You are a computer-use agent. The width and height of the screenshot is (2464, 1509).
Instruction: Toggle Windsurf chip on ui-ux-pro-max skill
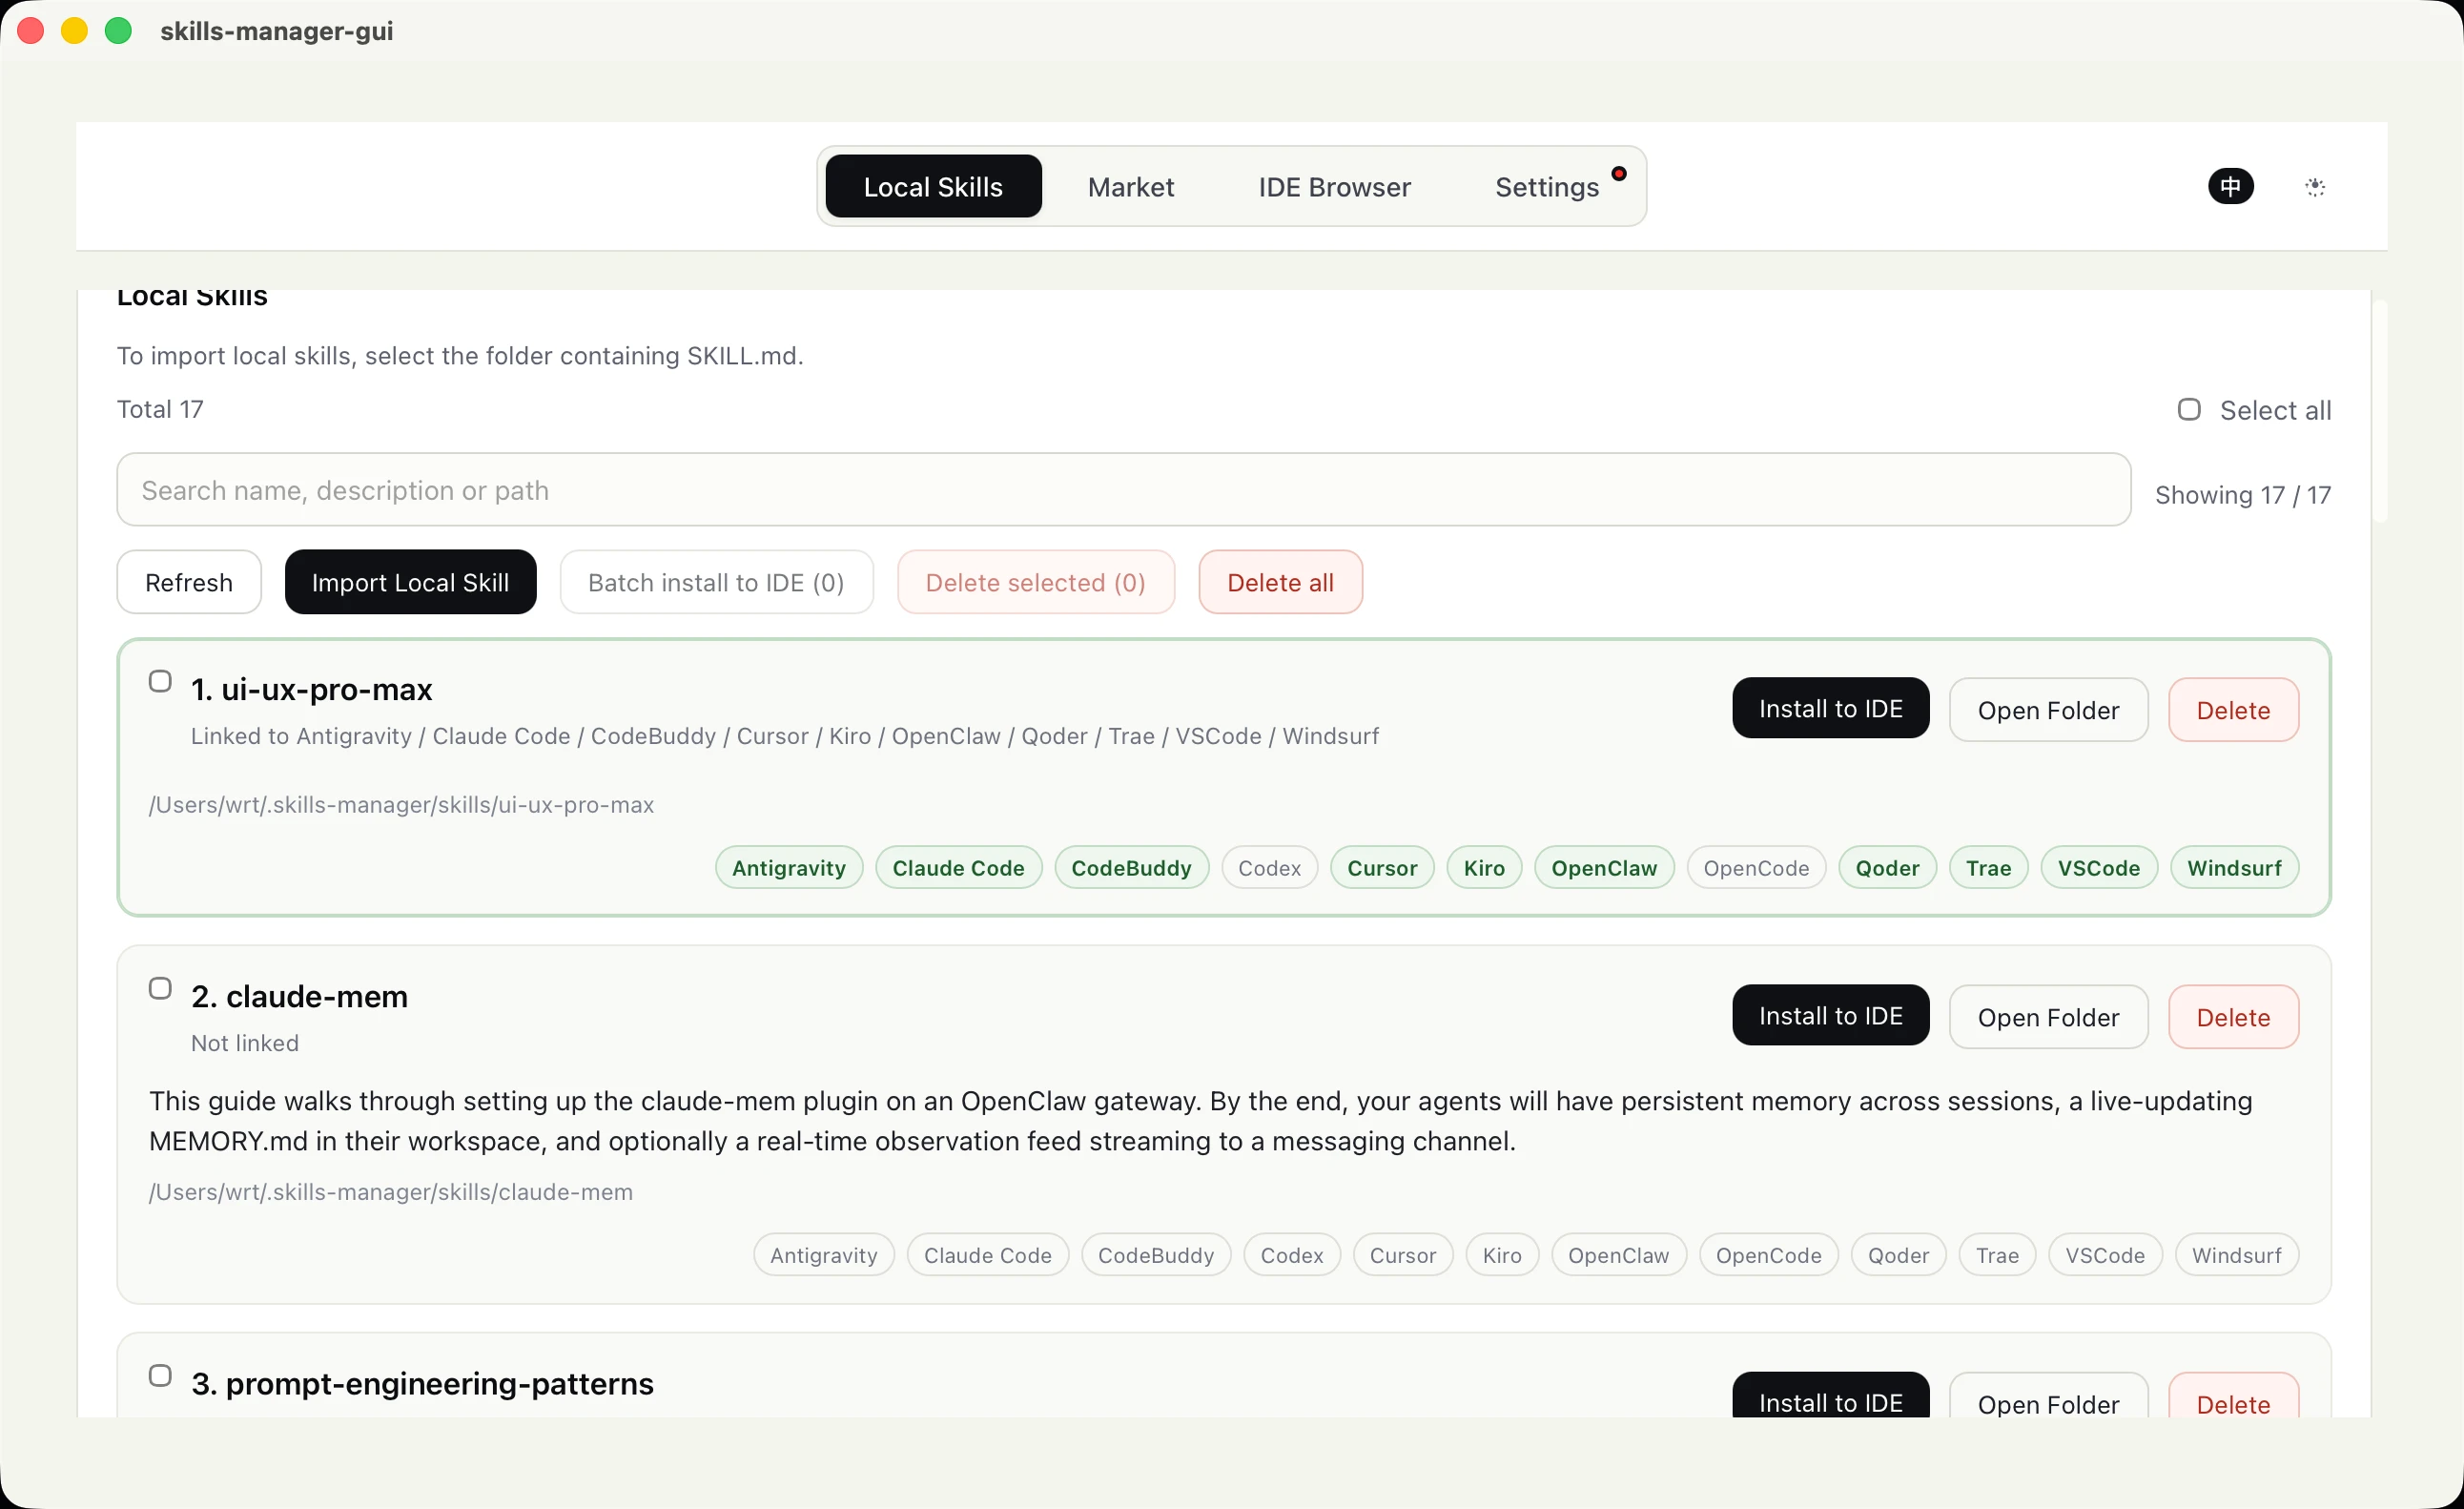(x=2234, y=867)
